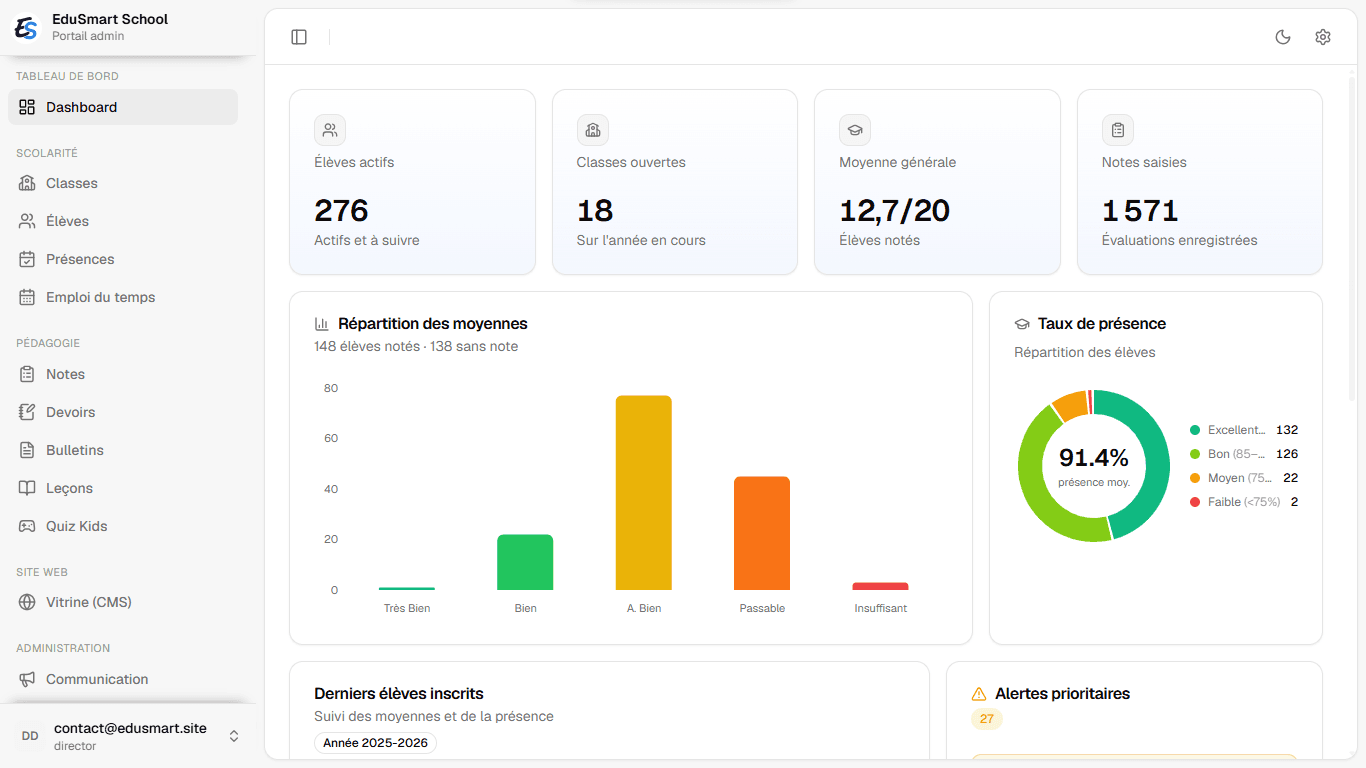Collapse the sidebar with the panel icon

(299, 37)
